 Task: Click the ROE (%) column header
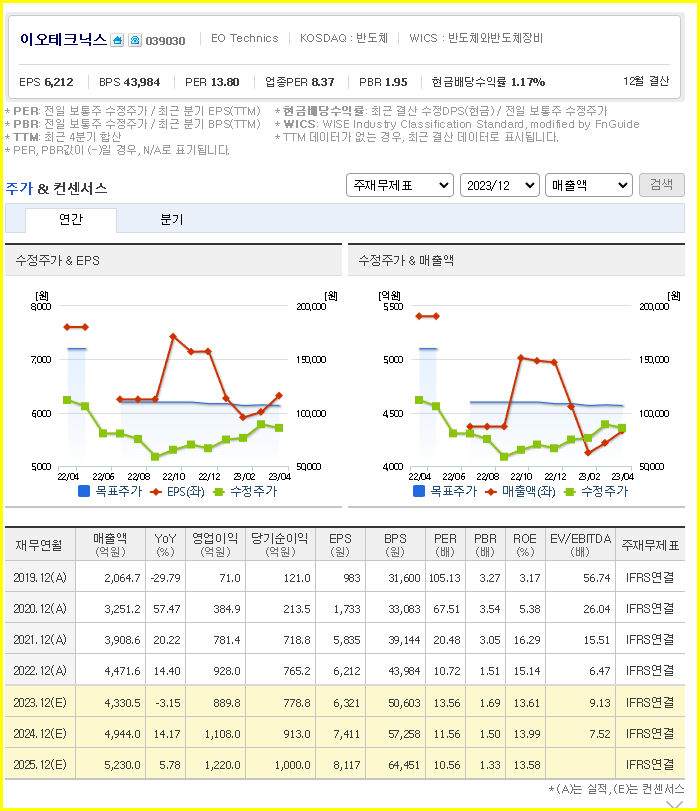(x=525, y=545)
